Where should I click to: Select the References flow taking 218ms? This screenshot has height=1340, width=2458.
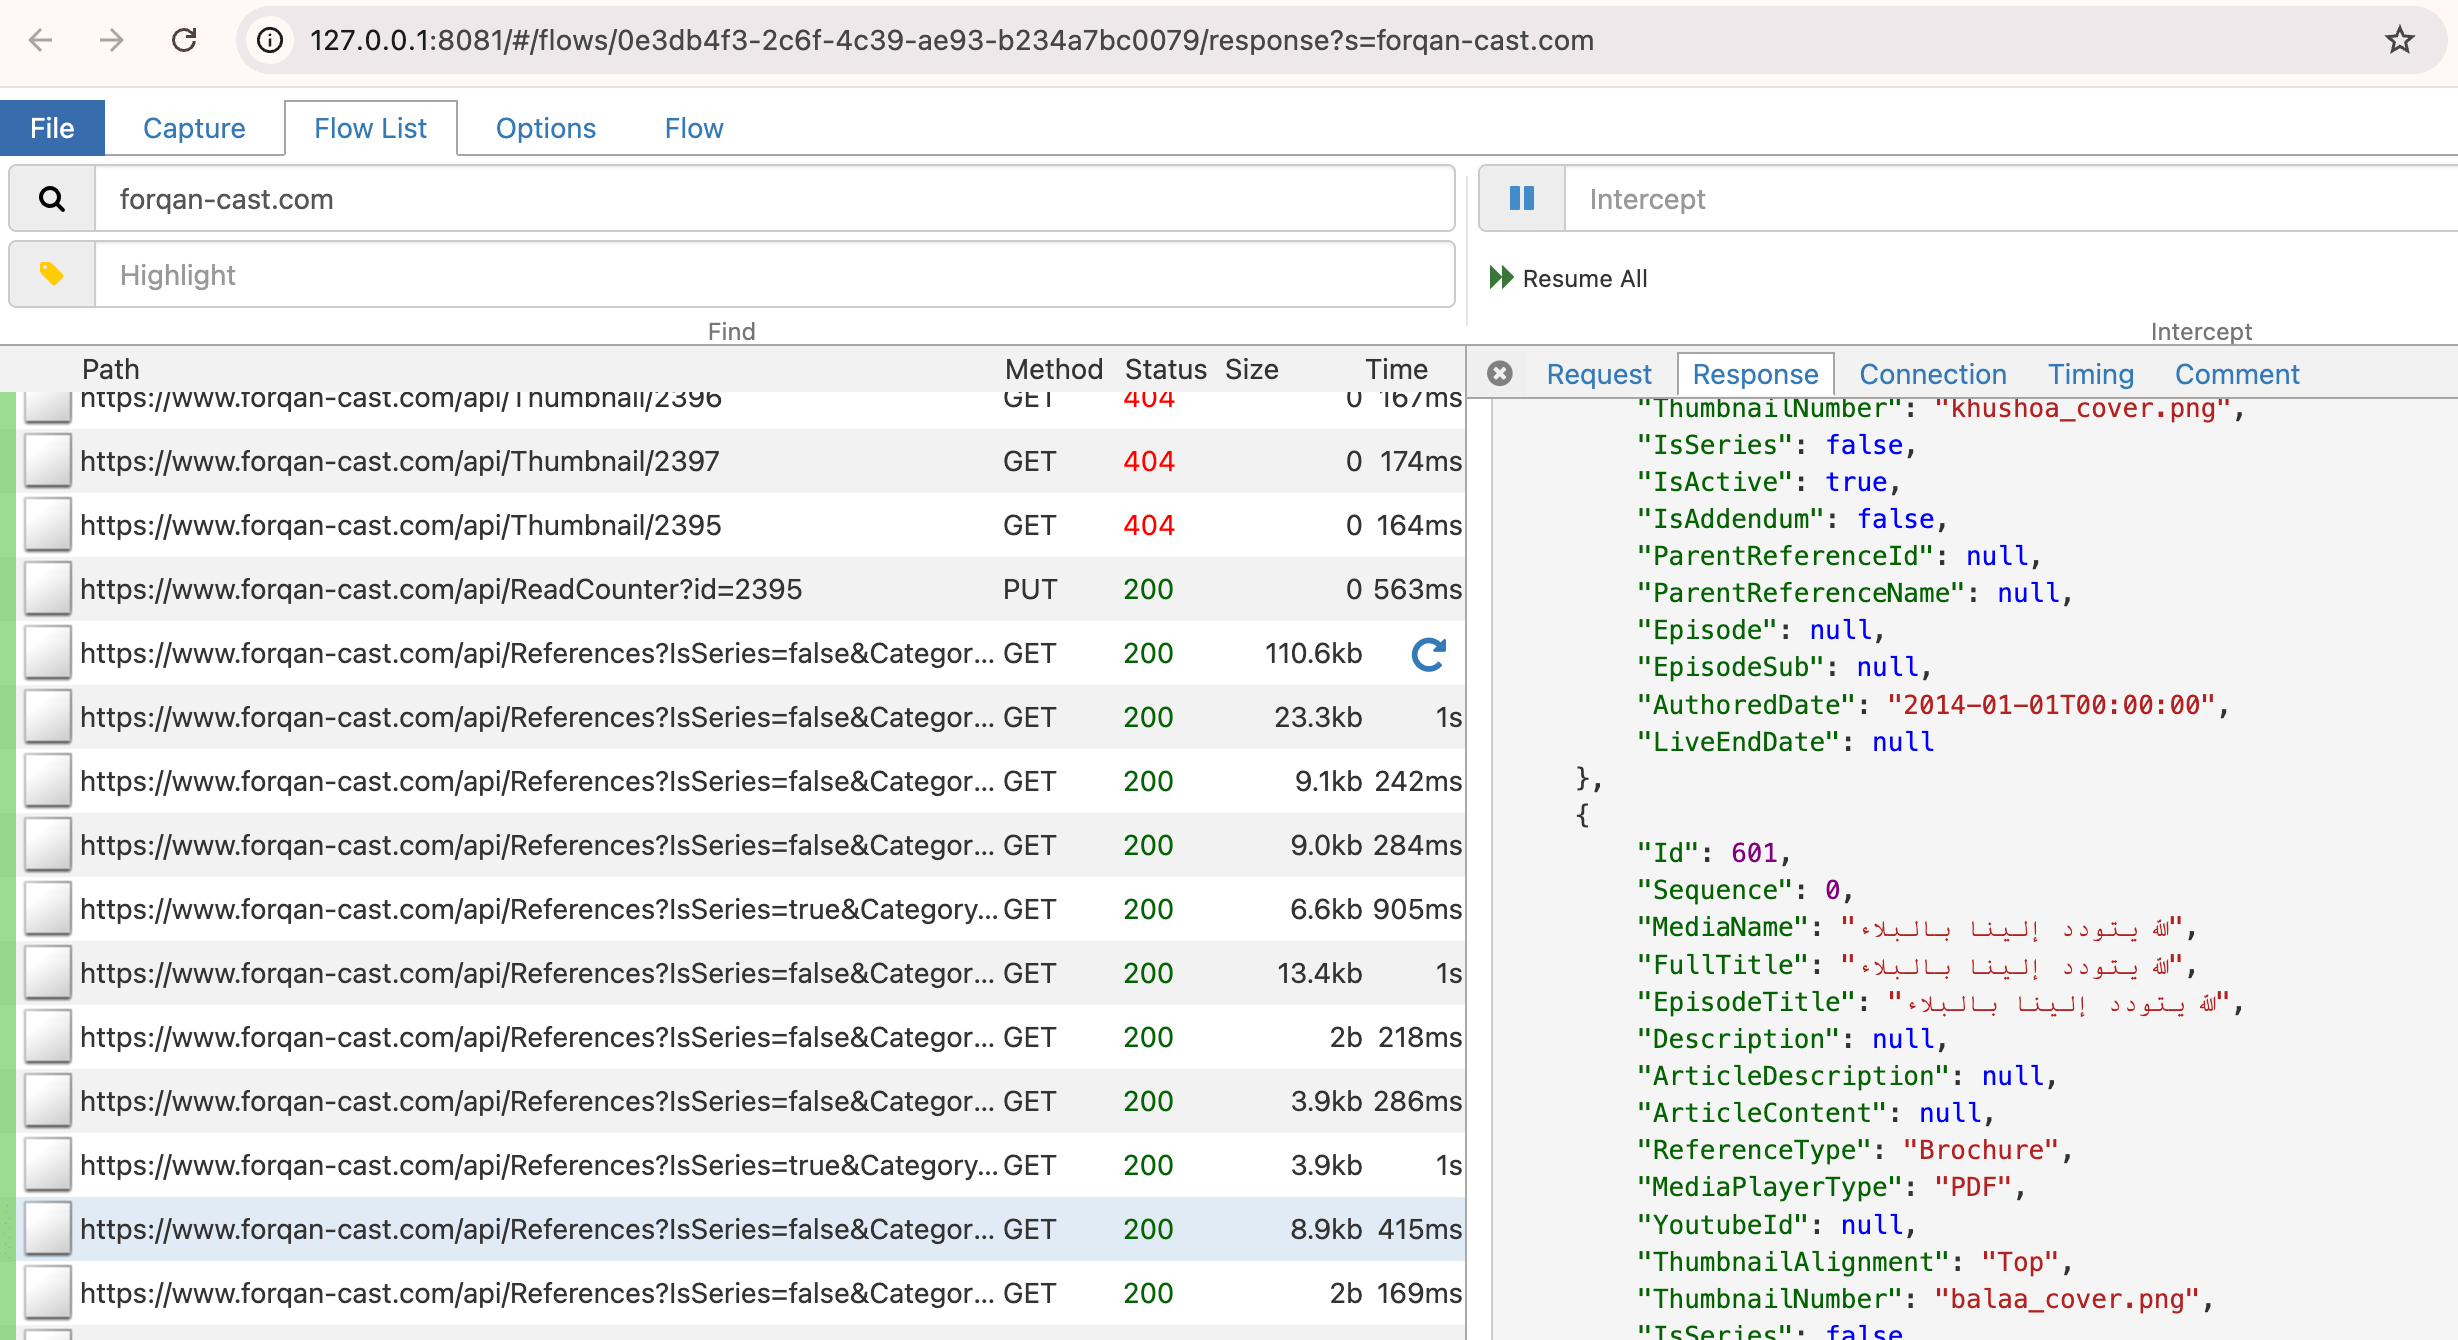tap(537, 1037)
